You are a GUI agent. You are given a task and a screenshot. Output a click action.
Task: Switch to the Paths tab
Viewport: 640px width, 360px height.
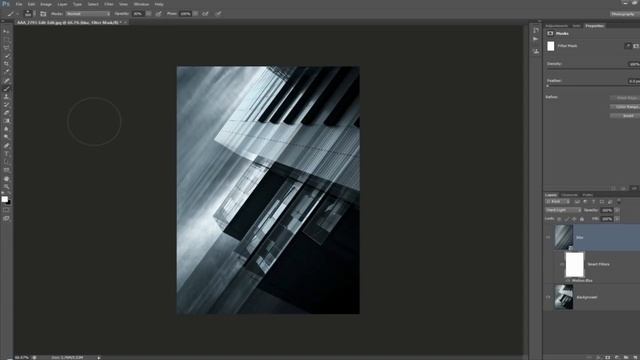tap(587, 195)
